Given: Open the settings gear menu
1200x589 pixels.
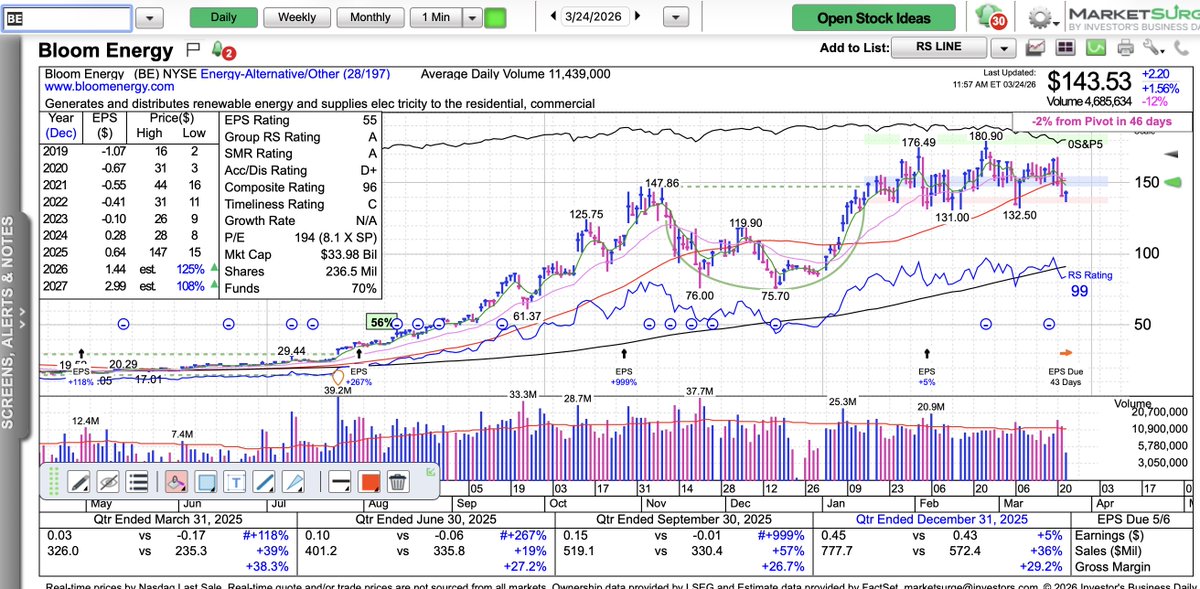Looking at the screenshot, I should coord(1044,18).
